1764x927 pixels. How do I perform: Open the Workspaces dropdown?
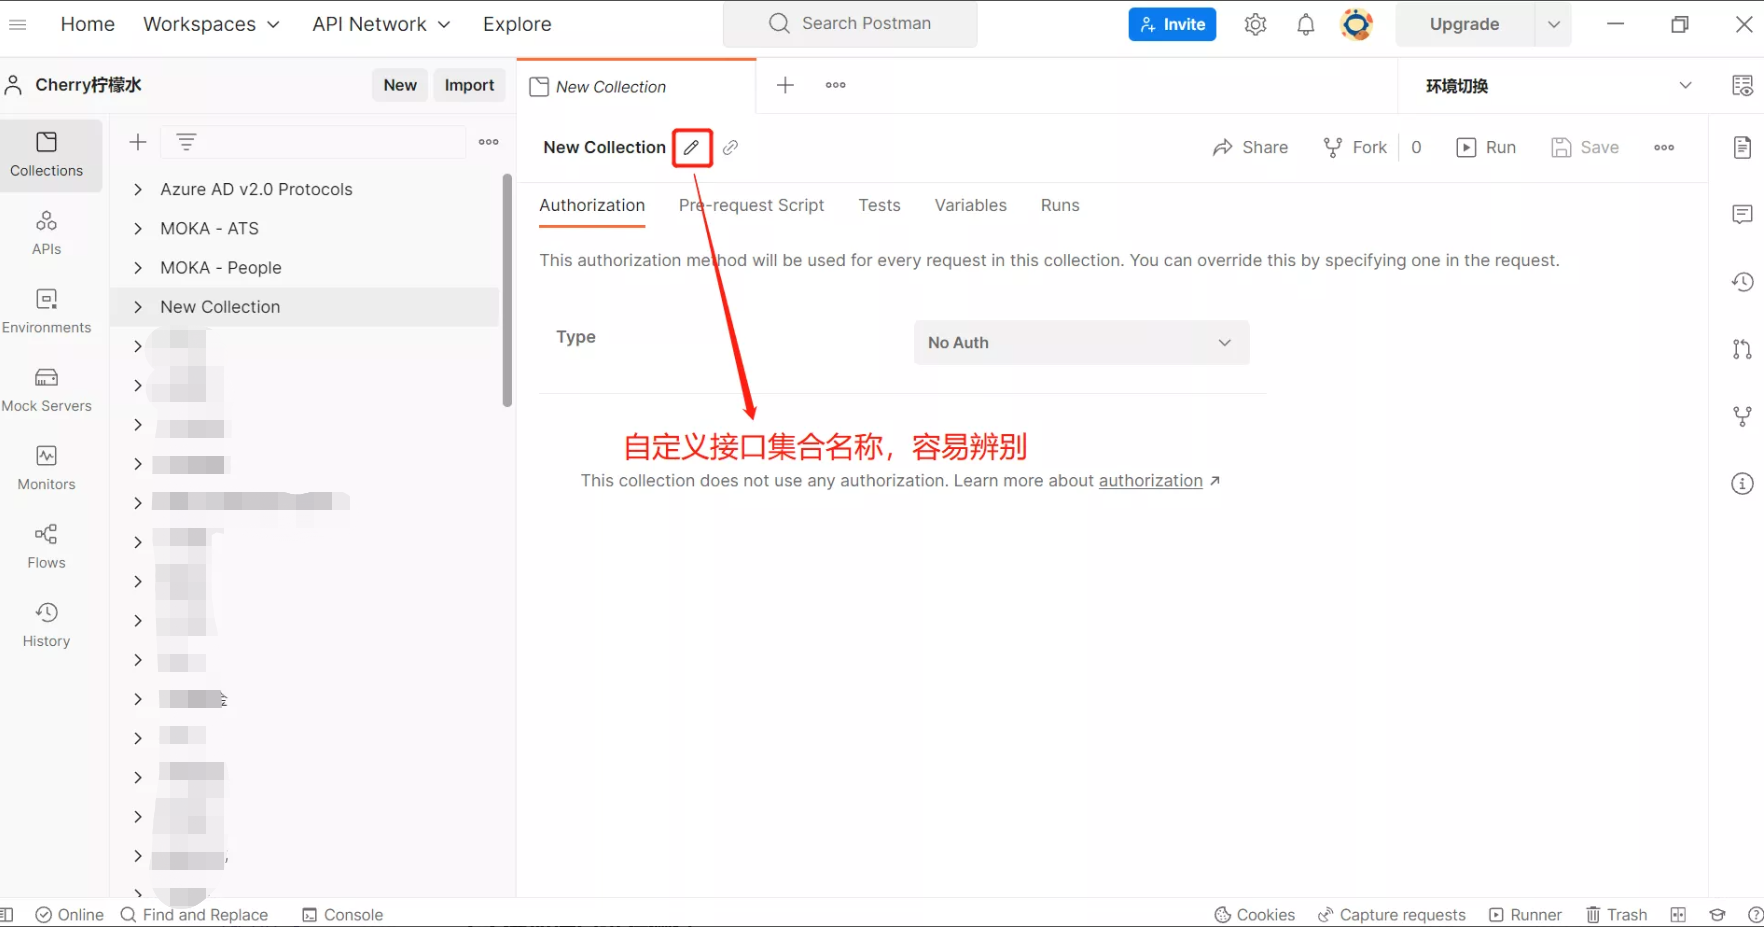pyautogui.click(x=211, y=24)
